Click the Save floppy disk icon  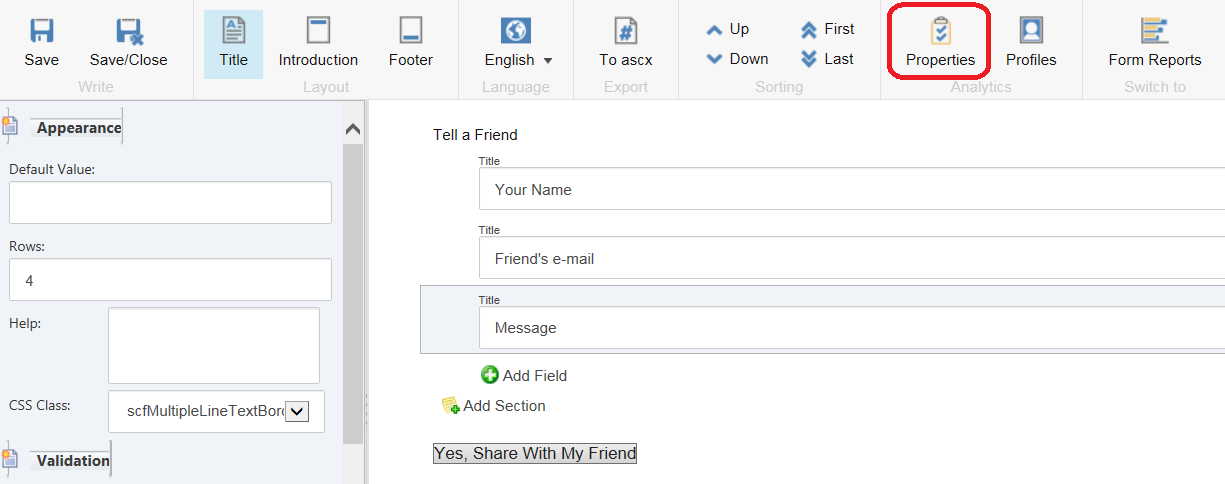(41, 32)
